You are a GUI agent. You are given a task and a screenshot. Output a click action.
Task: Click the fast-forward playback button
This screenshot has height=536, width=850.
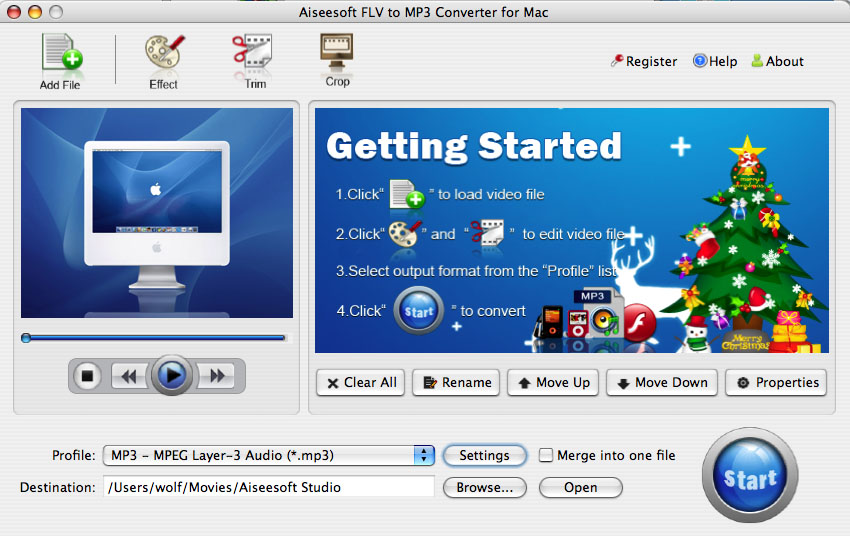(x=217, y=376)
